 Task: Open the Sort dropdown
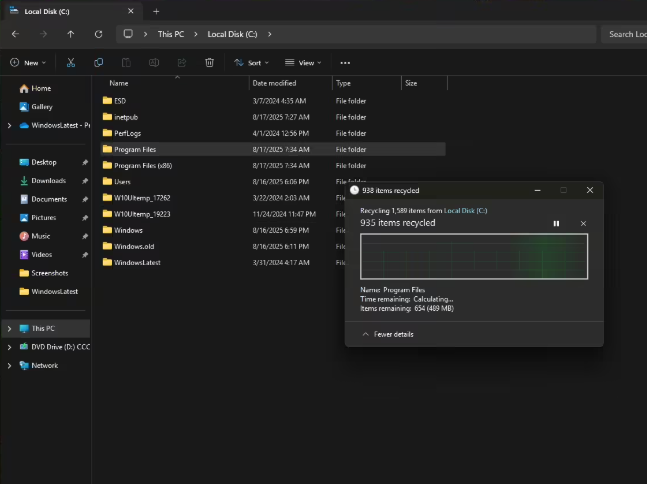point(250,62)
